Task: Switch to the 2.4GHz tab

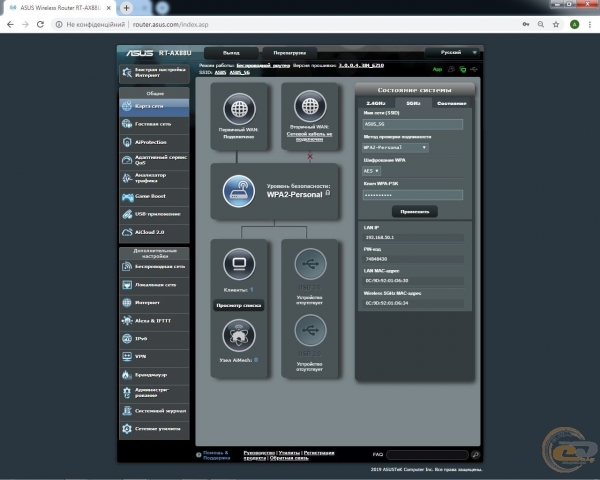Action: (x=376, y=103)
